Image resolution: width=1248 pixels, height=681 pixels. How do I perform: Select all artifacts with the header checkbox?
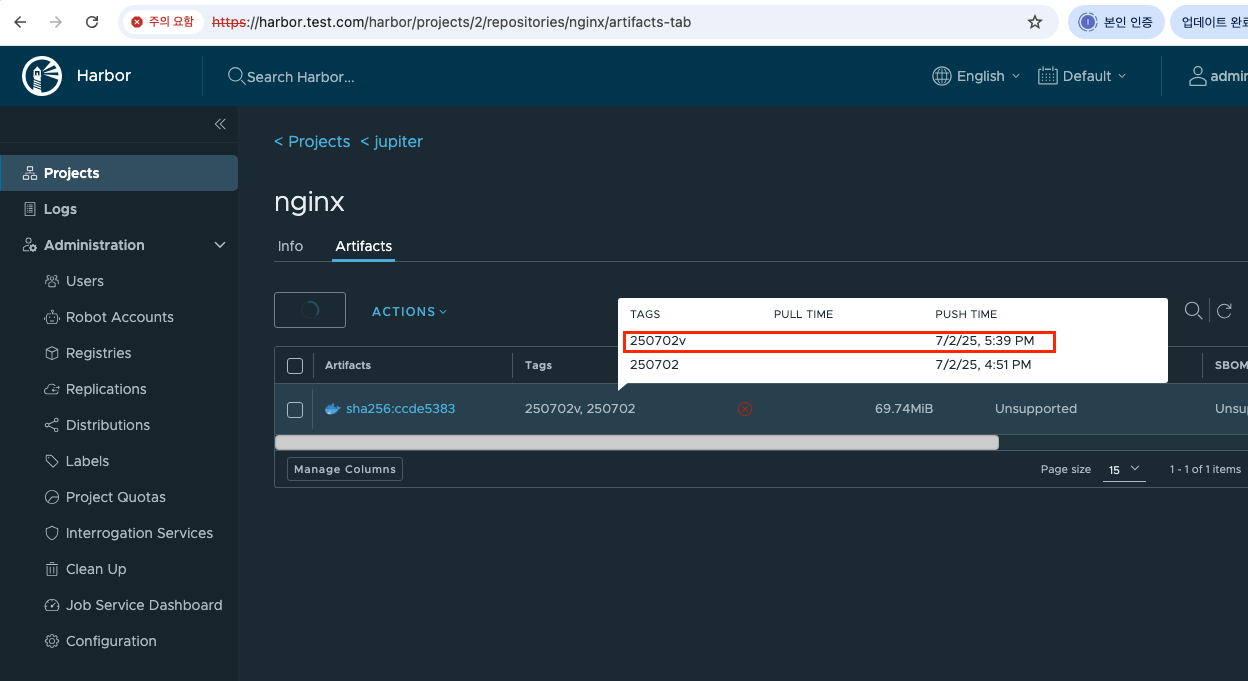pos(295,366)
